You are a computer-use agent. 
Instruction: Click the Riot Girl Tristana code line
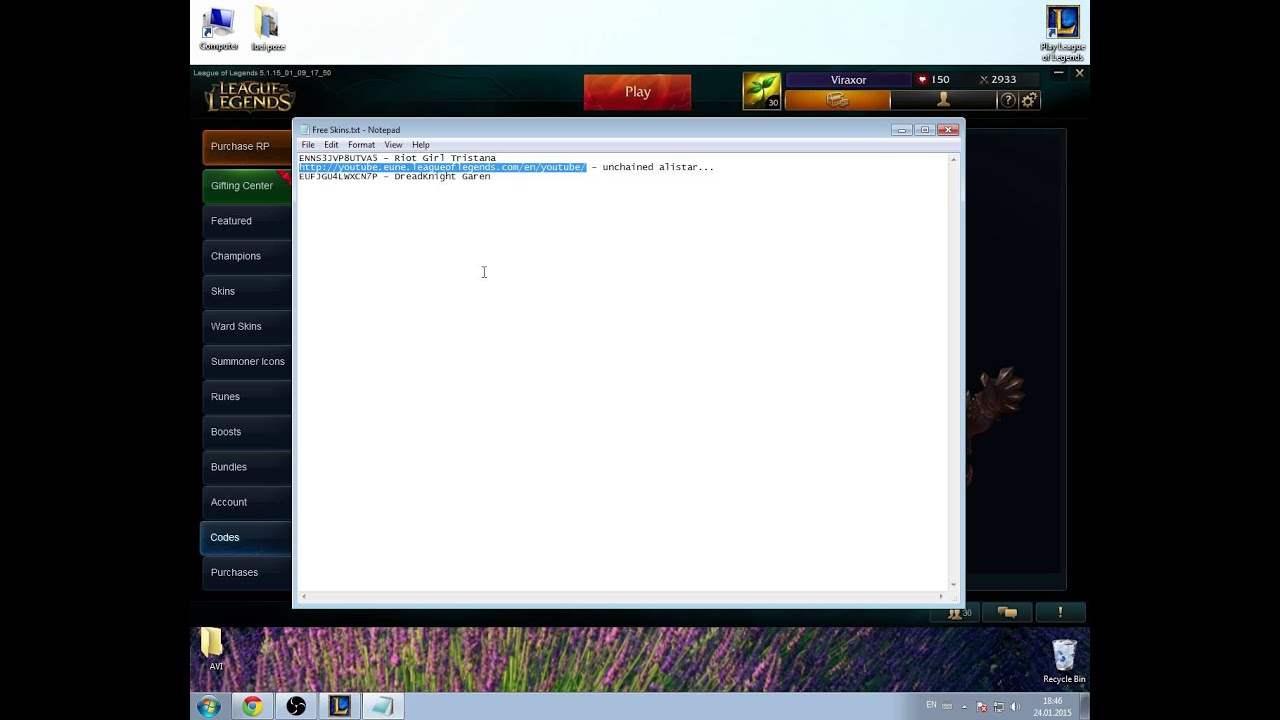click(397, 158)
